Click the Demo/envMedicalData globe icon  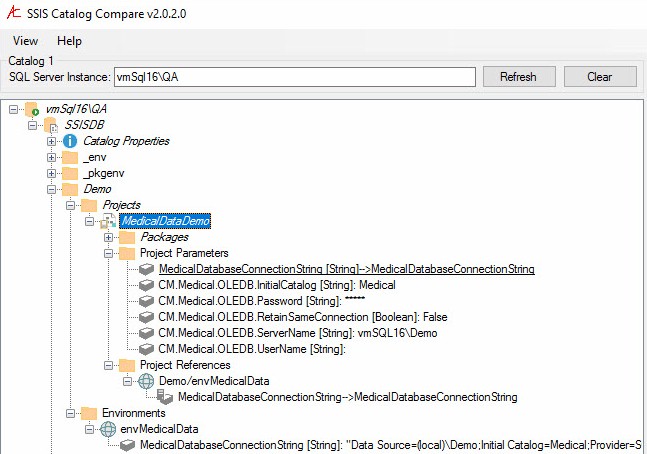pyautogui.click(x=146, y=381)
